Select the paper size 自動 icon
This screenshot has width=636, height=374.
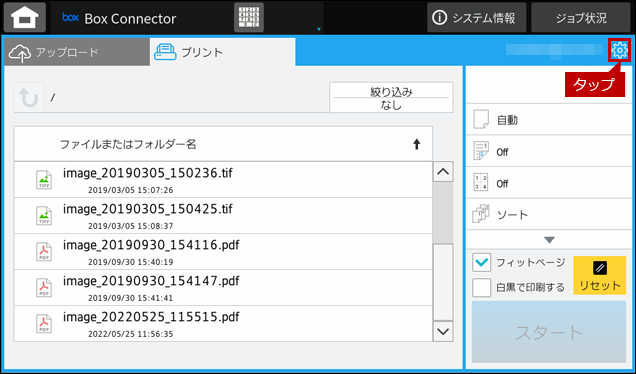[x=481, y=120]
